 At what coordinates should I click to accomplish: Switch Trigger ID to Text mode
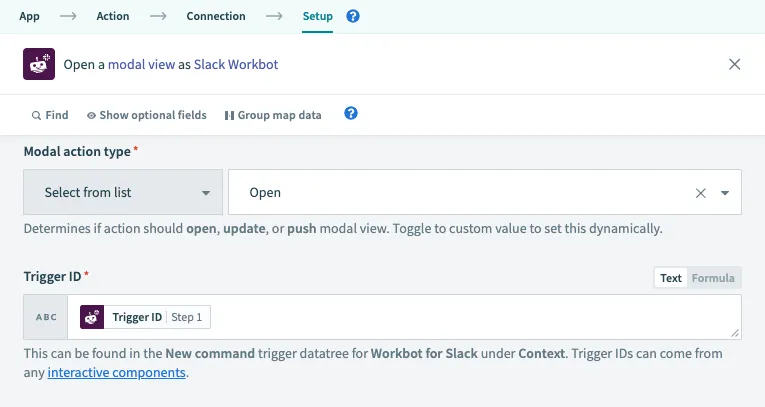670,278
